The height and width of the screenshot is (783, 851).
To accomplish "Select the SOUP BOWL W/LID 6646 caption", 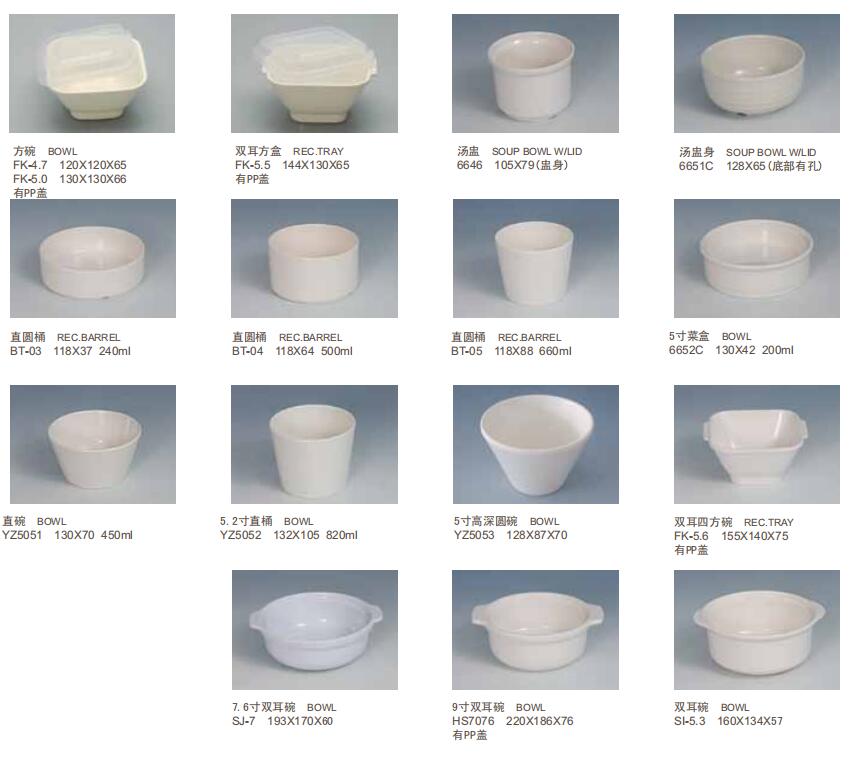I will tap(519, 158).
